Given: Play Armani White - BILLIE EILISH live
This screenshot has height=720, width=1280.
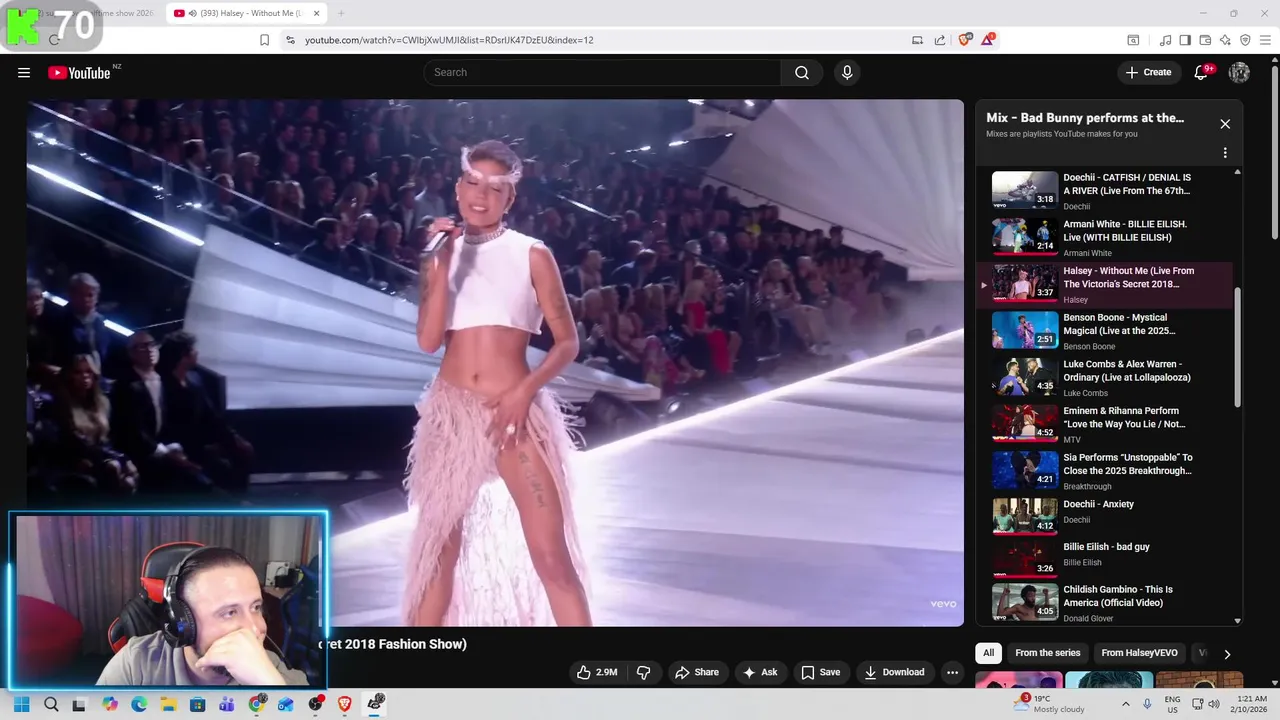Looking at the screenshot, I should click(1105, 237).
